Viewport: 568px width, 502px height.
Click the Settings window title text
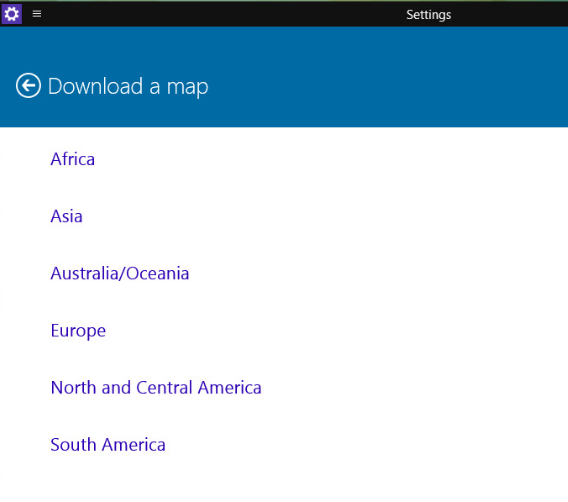coord(429,15)
